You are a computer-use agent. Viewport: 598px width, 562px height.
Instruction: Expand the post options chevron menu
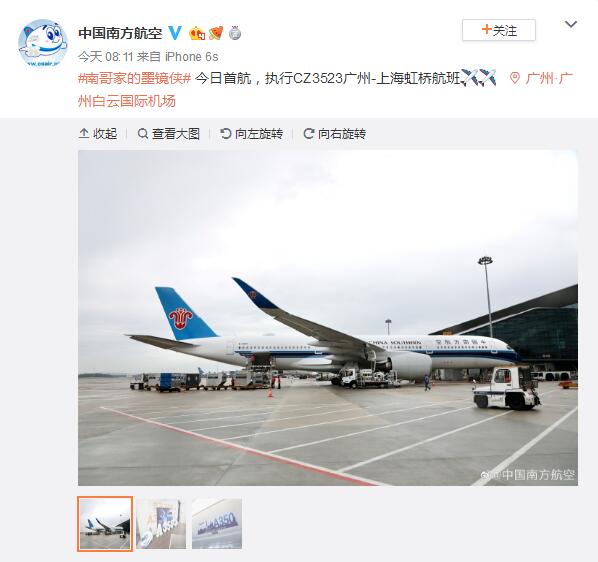point(571,24)
